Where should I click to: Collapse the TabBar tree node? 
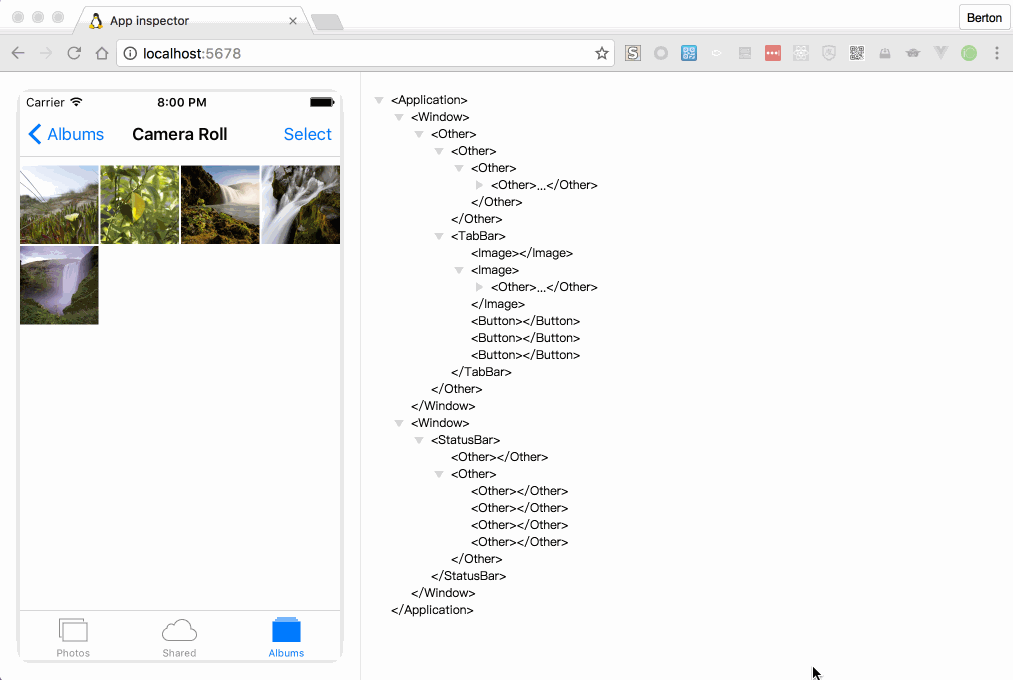click(439, 236)
